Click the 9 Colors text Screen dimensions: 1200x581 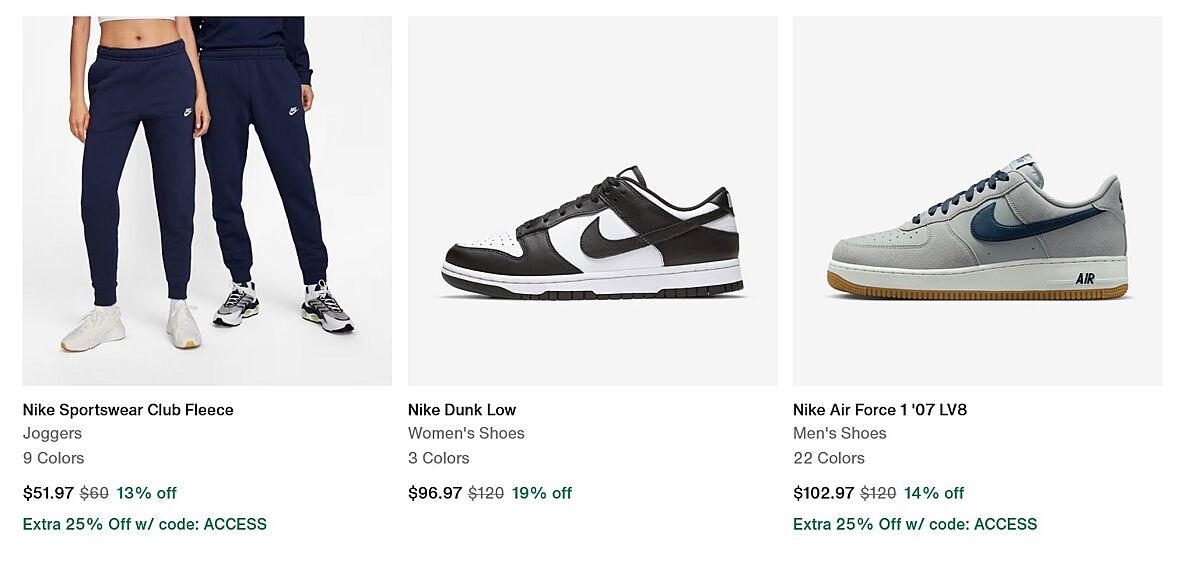click(x=53, y=458)
